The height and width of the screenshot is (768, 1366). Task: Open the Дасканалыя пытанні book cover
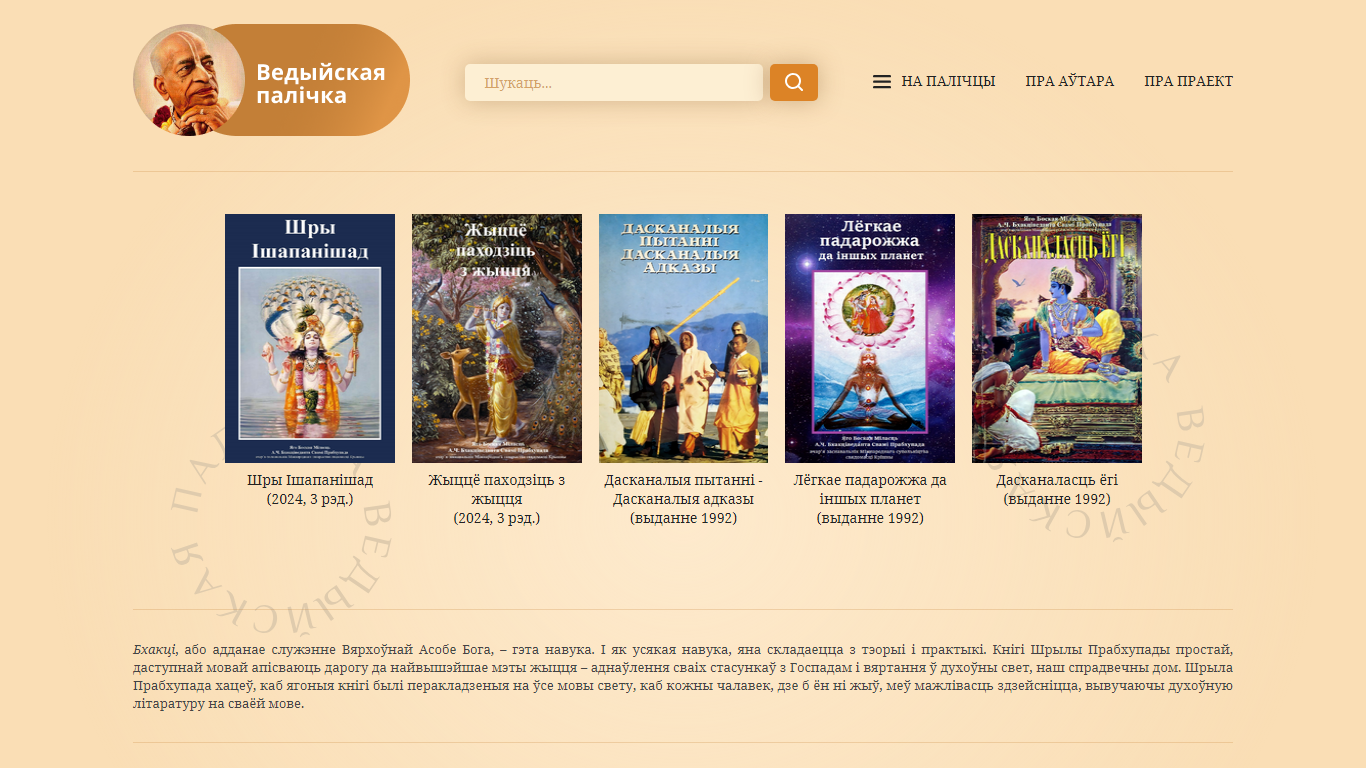683,338
